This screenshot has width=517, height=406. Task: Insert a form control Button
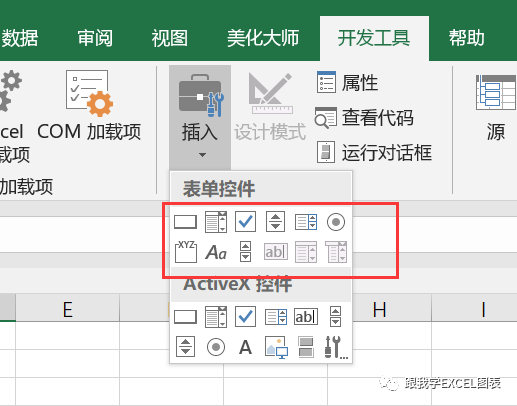(186, 222)
